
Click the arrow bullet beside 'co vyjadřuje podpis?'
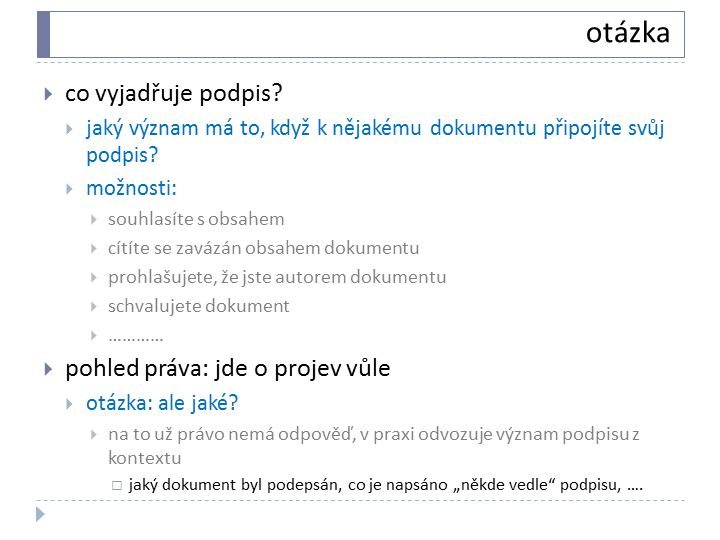(48, 94)
